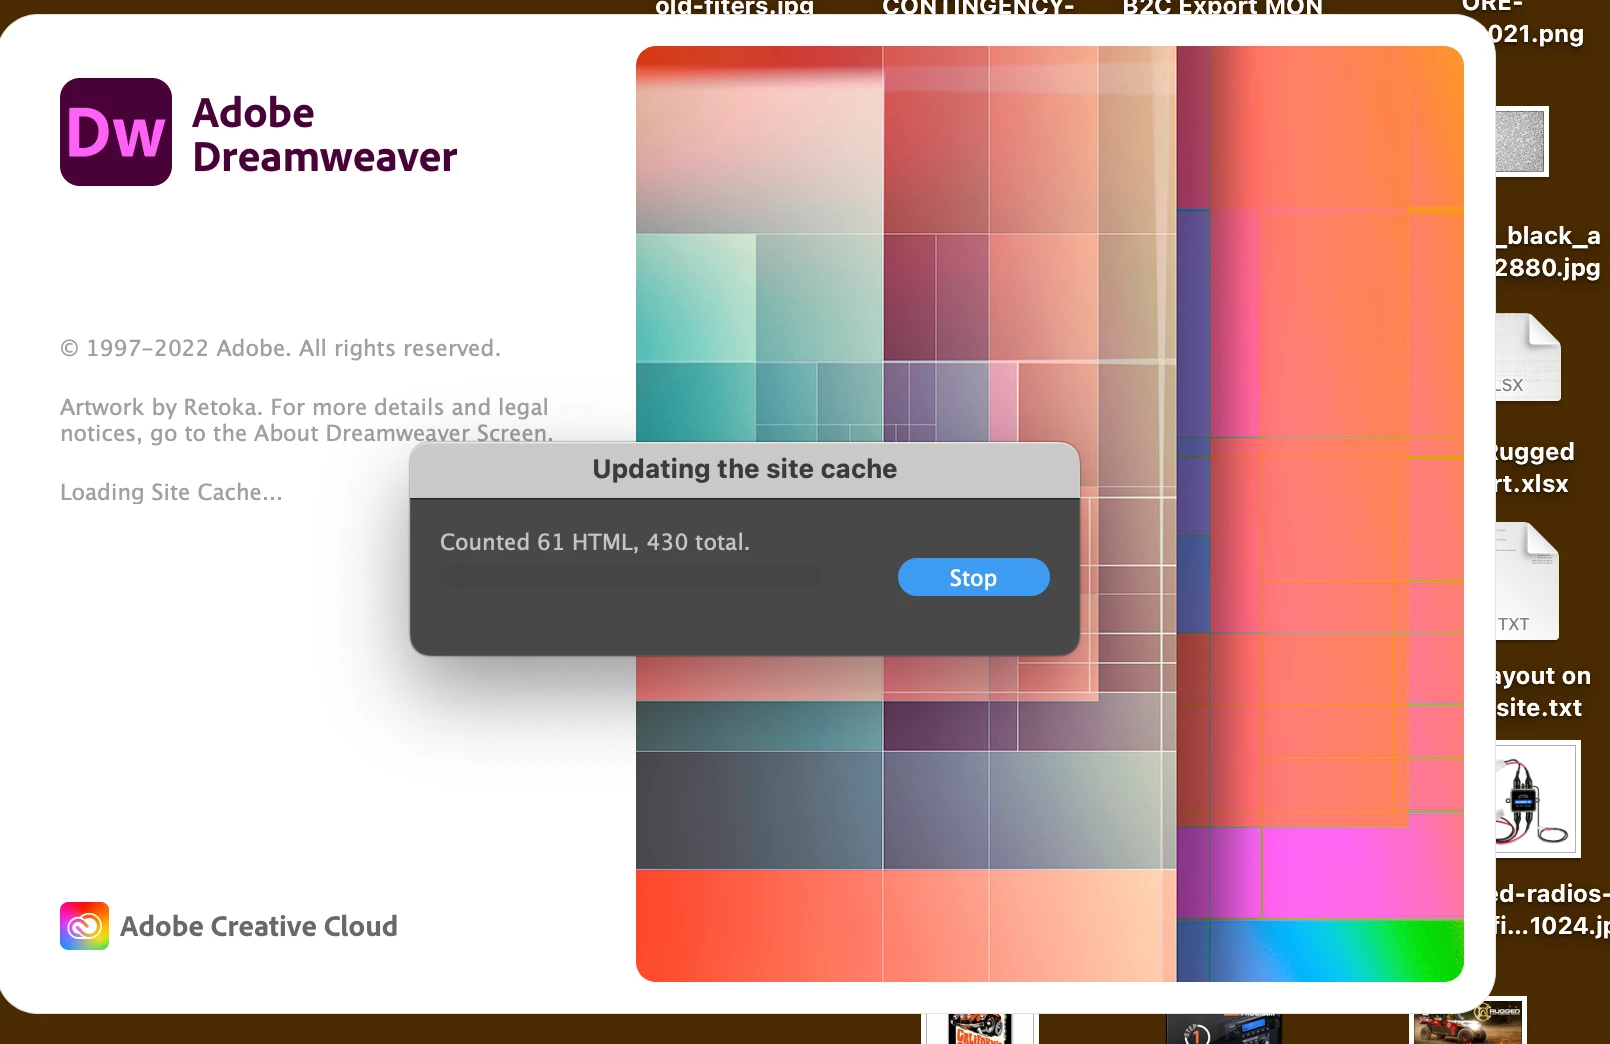The image size is (1610, 1044).
Task: Select the gray textured image thumbnail on desktop
Action: click(1521, 141)
